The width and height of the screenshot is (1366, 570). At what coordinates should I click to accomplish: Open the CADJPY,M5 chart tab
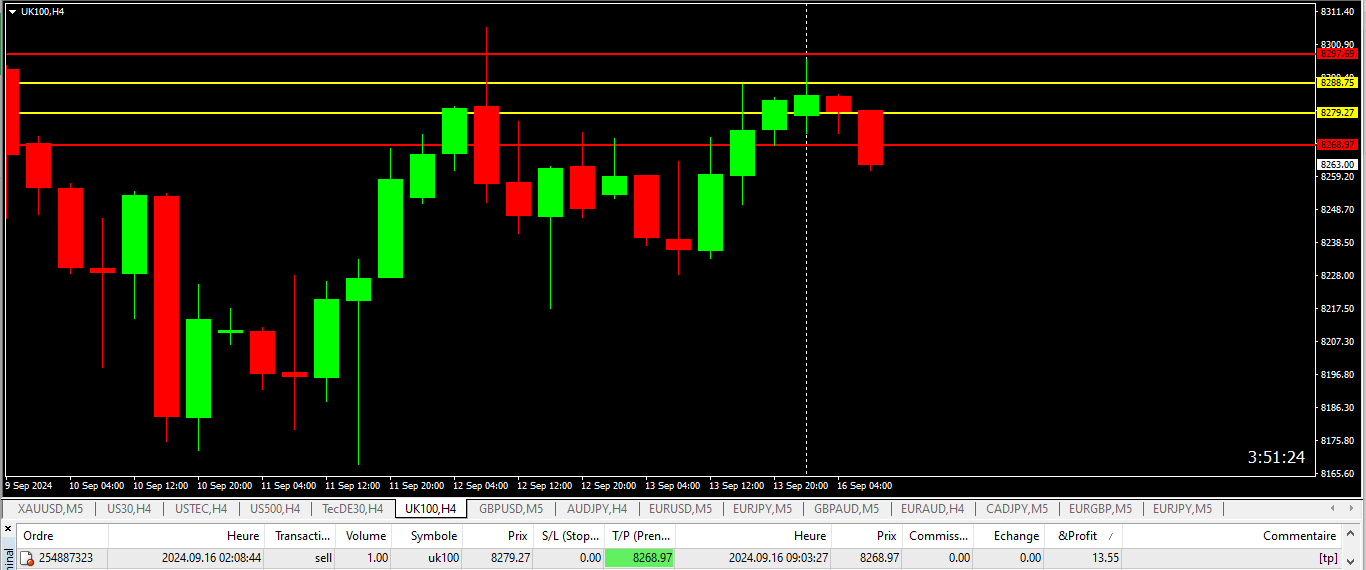[1016, 509]
